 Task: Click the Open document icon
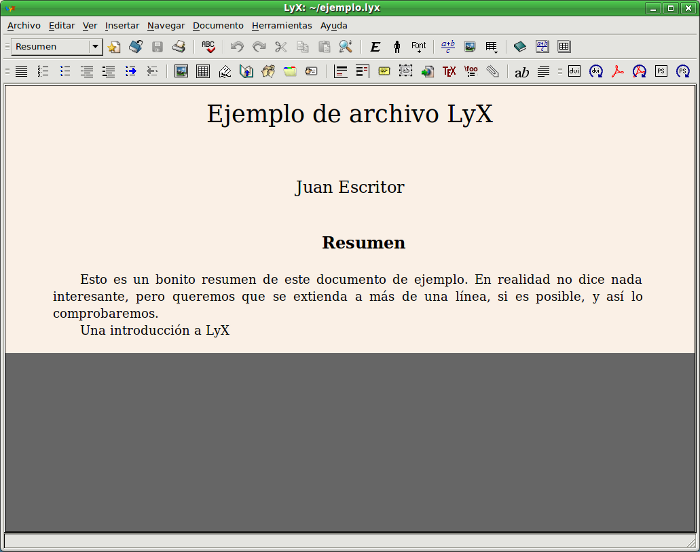tap(136, 46)
